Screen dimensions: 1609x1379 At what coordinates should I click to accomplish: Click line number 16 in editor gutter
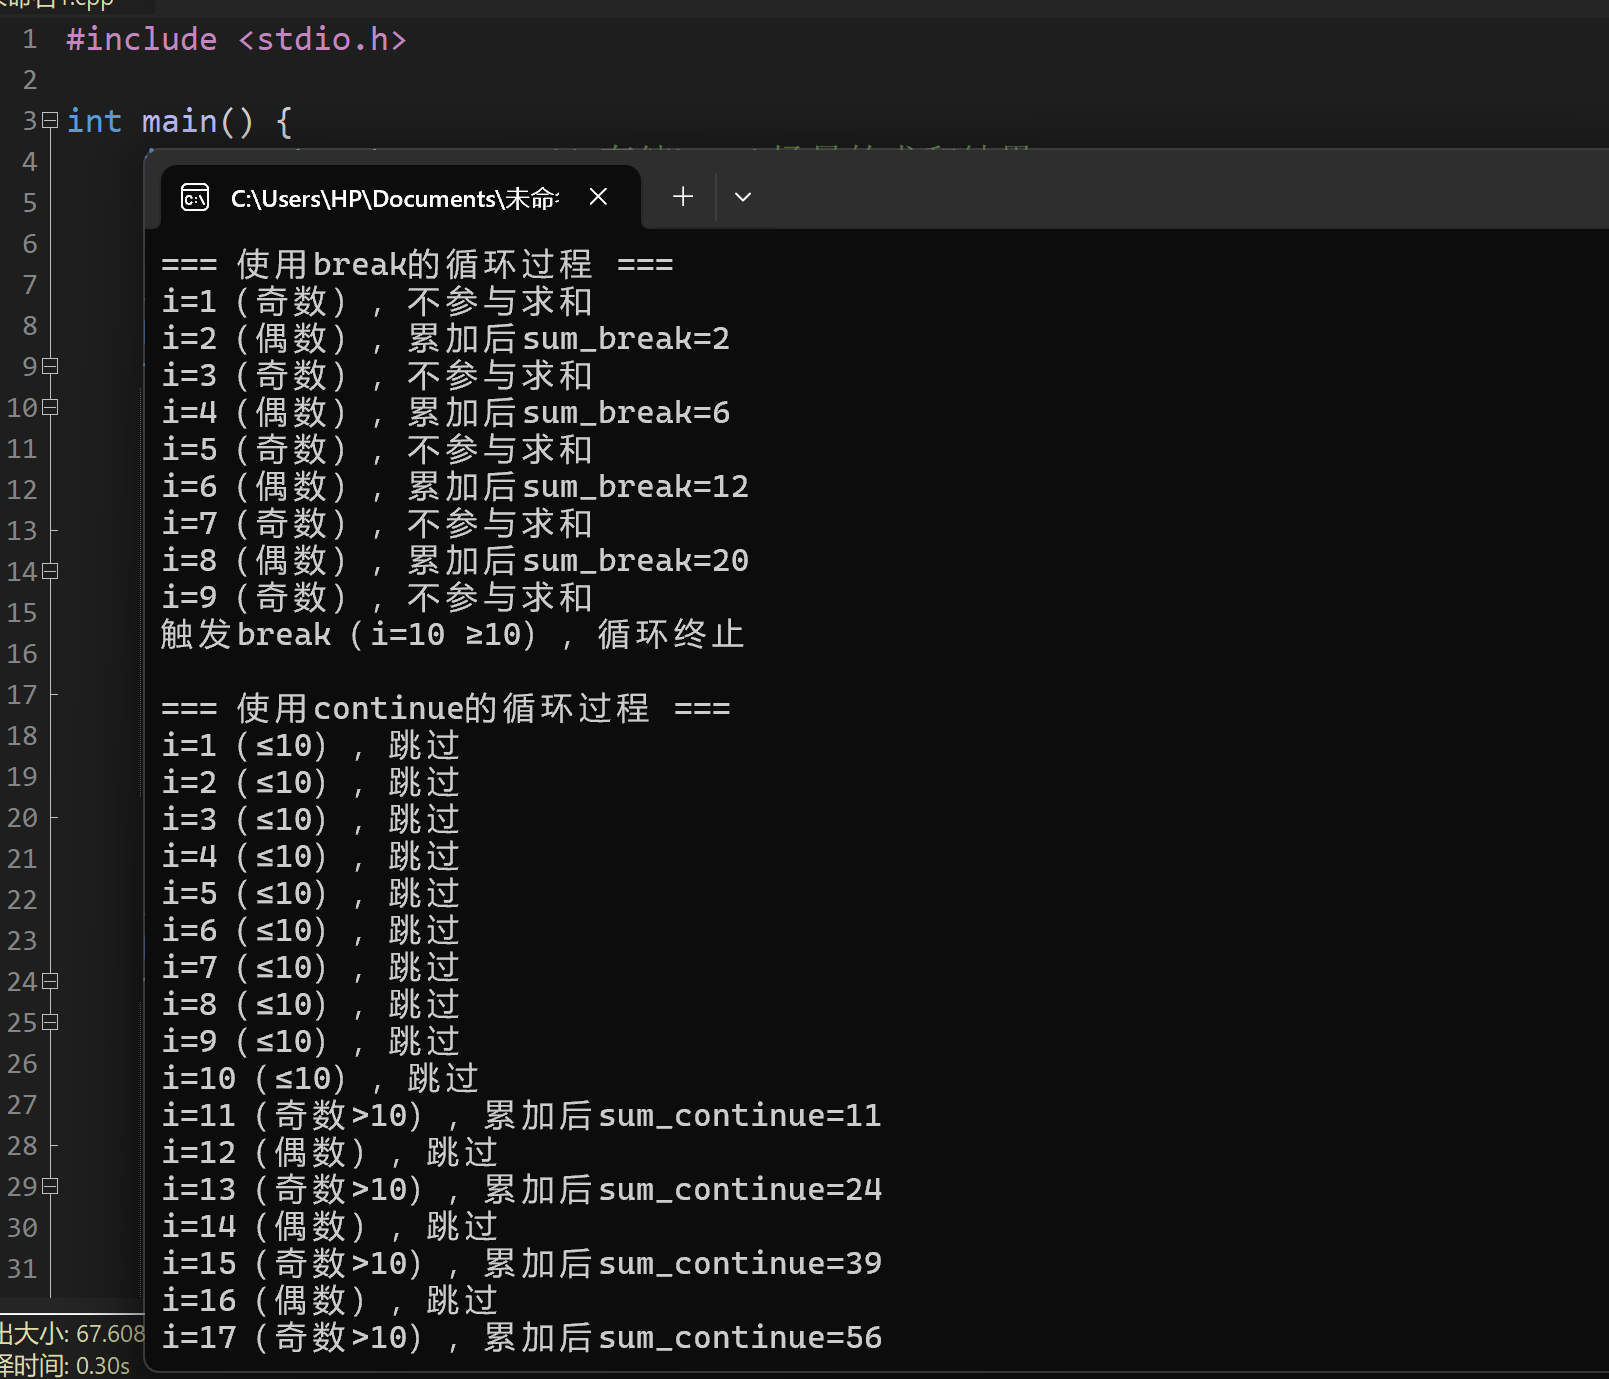tap(22, 654)
